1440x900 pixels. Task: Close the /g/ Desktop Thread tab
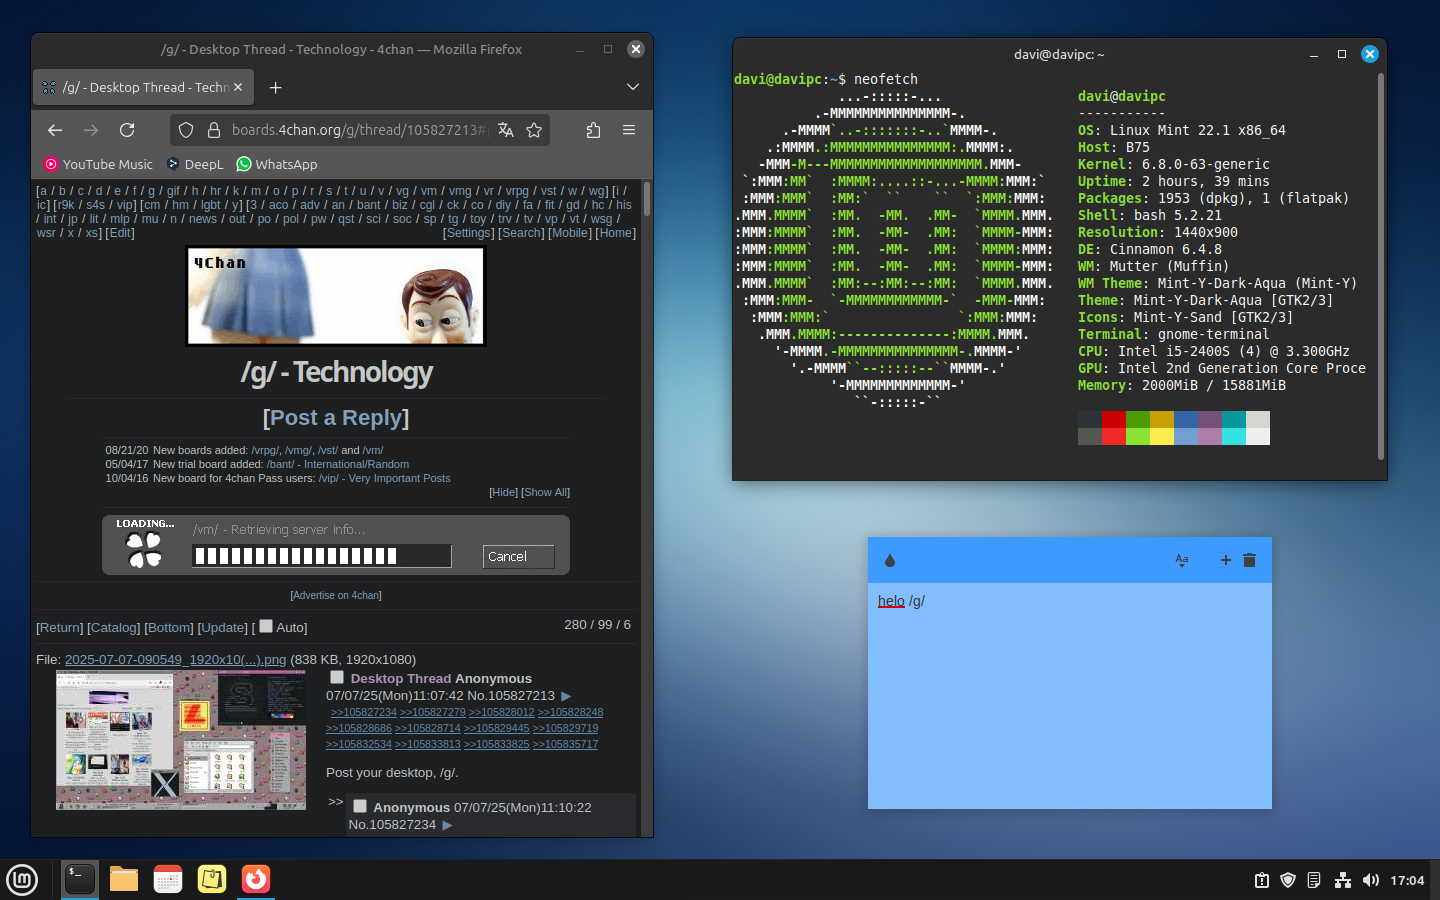[x=238, y=87]
